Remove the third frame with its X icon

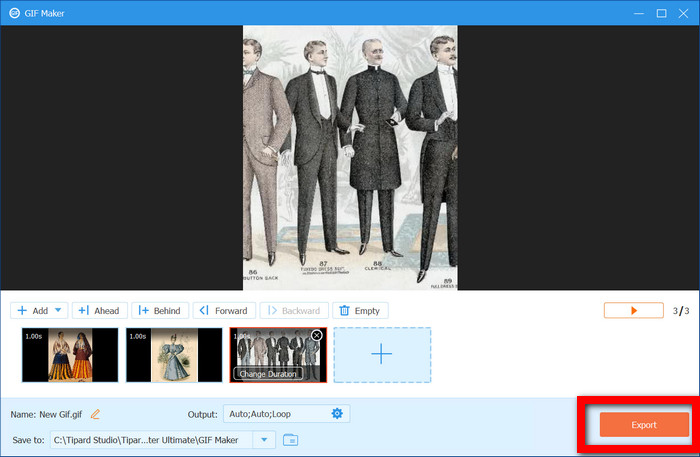pos(317,335)
